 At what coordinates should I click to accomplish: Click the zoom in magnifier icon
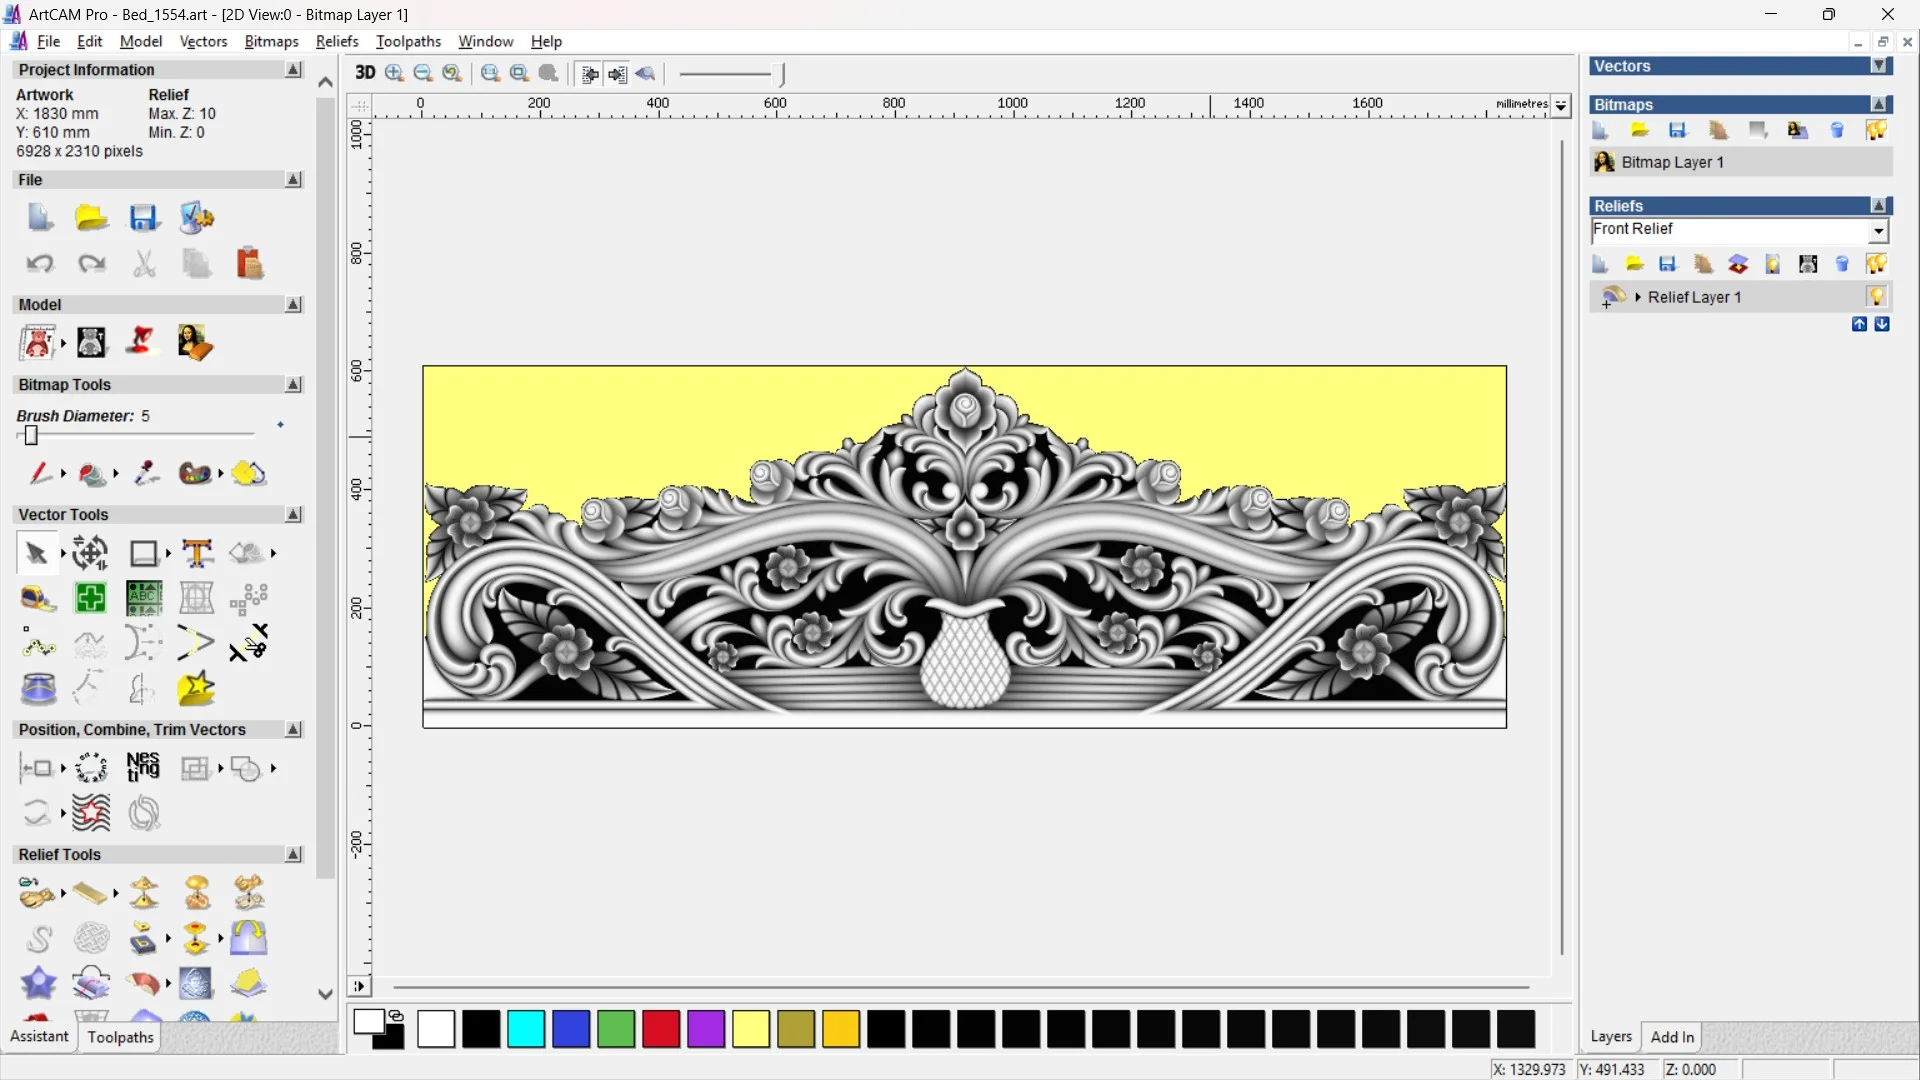395,73
